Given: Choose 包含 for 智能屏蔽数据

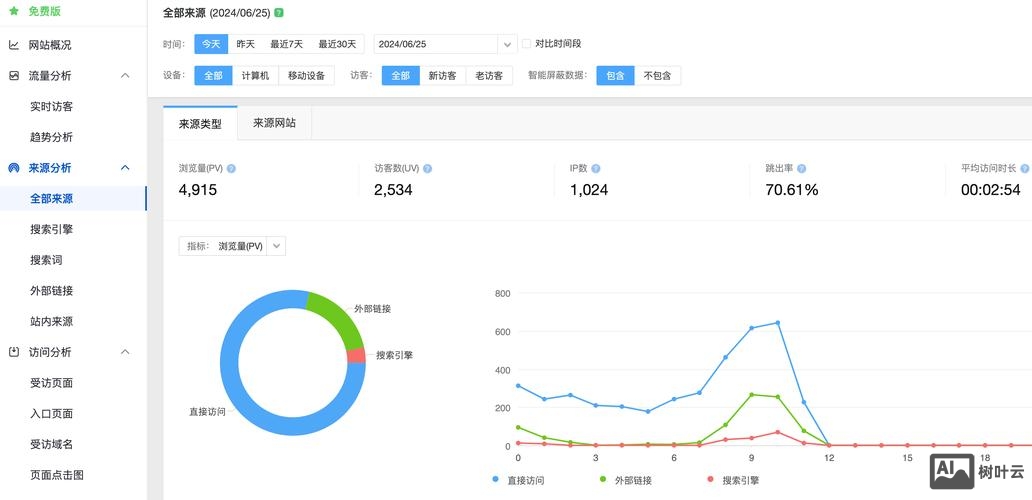Looking at the screenshot, I should point(615,76).
